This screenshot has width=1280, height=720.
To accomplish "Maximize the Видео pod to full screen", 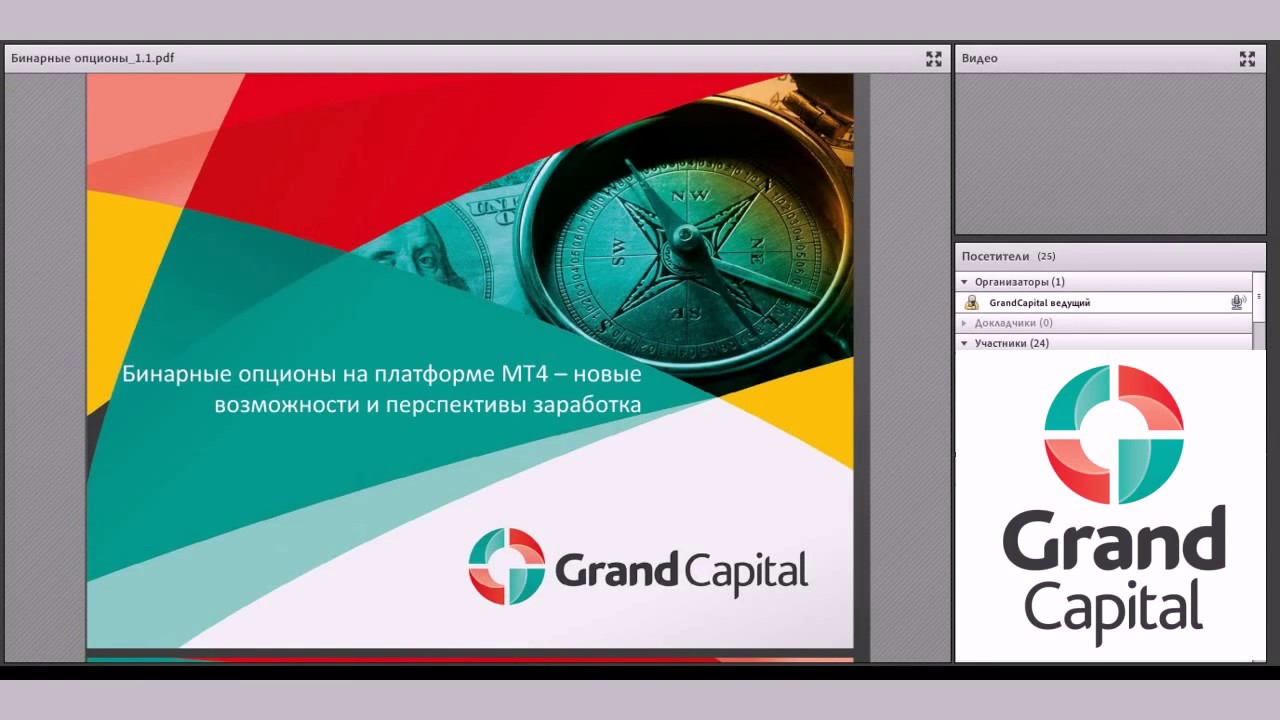I will (x=1247, y=59).
